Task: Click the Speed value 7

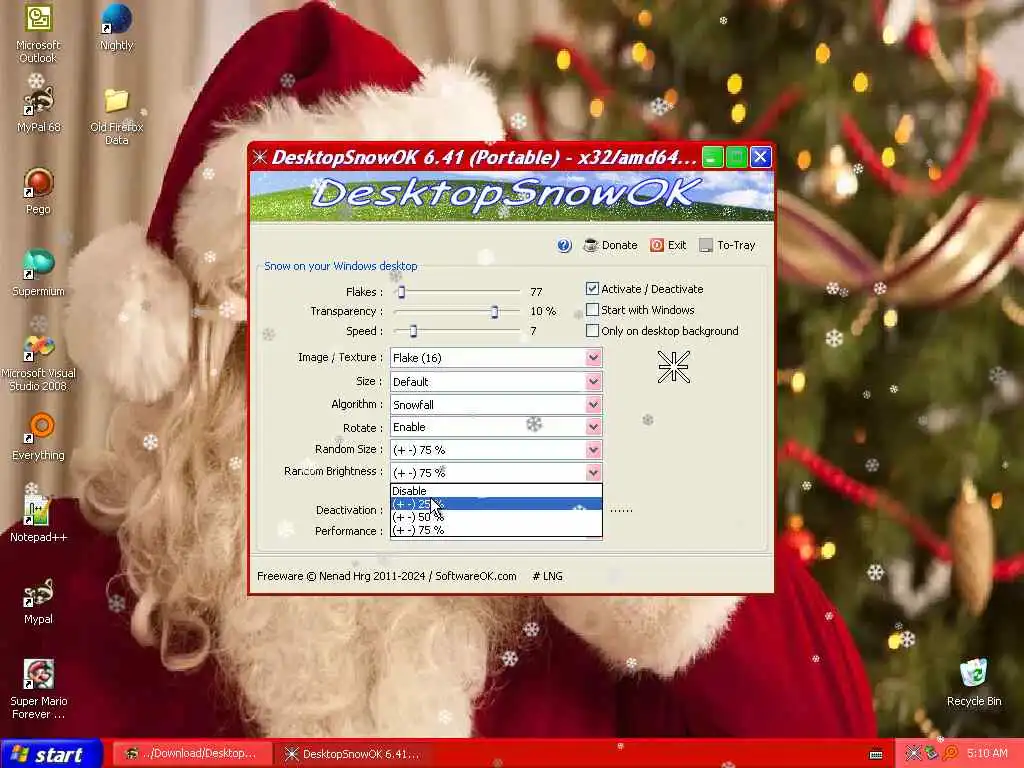Action: [x=533, y=331]
